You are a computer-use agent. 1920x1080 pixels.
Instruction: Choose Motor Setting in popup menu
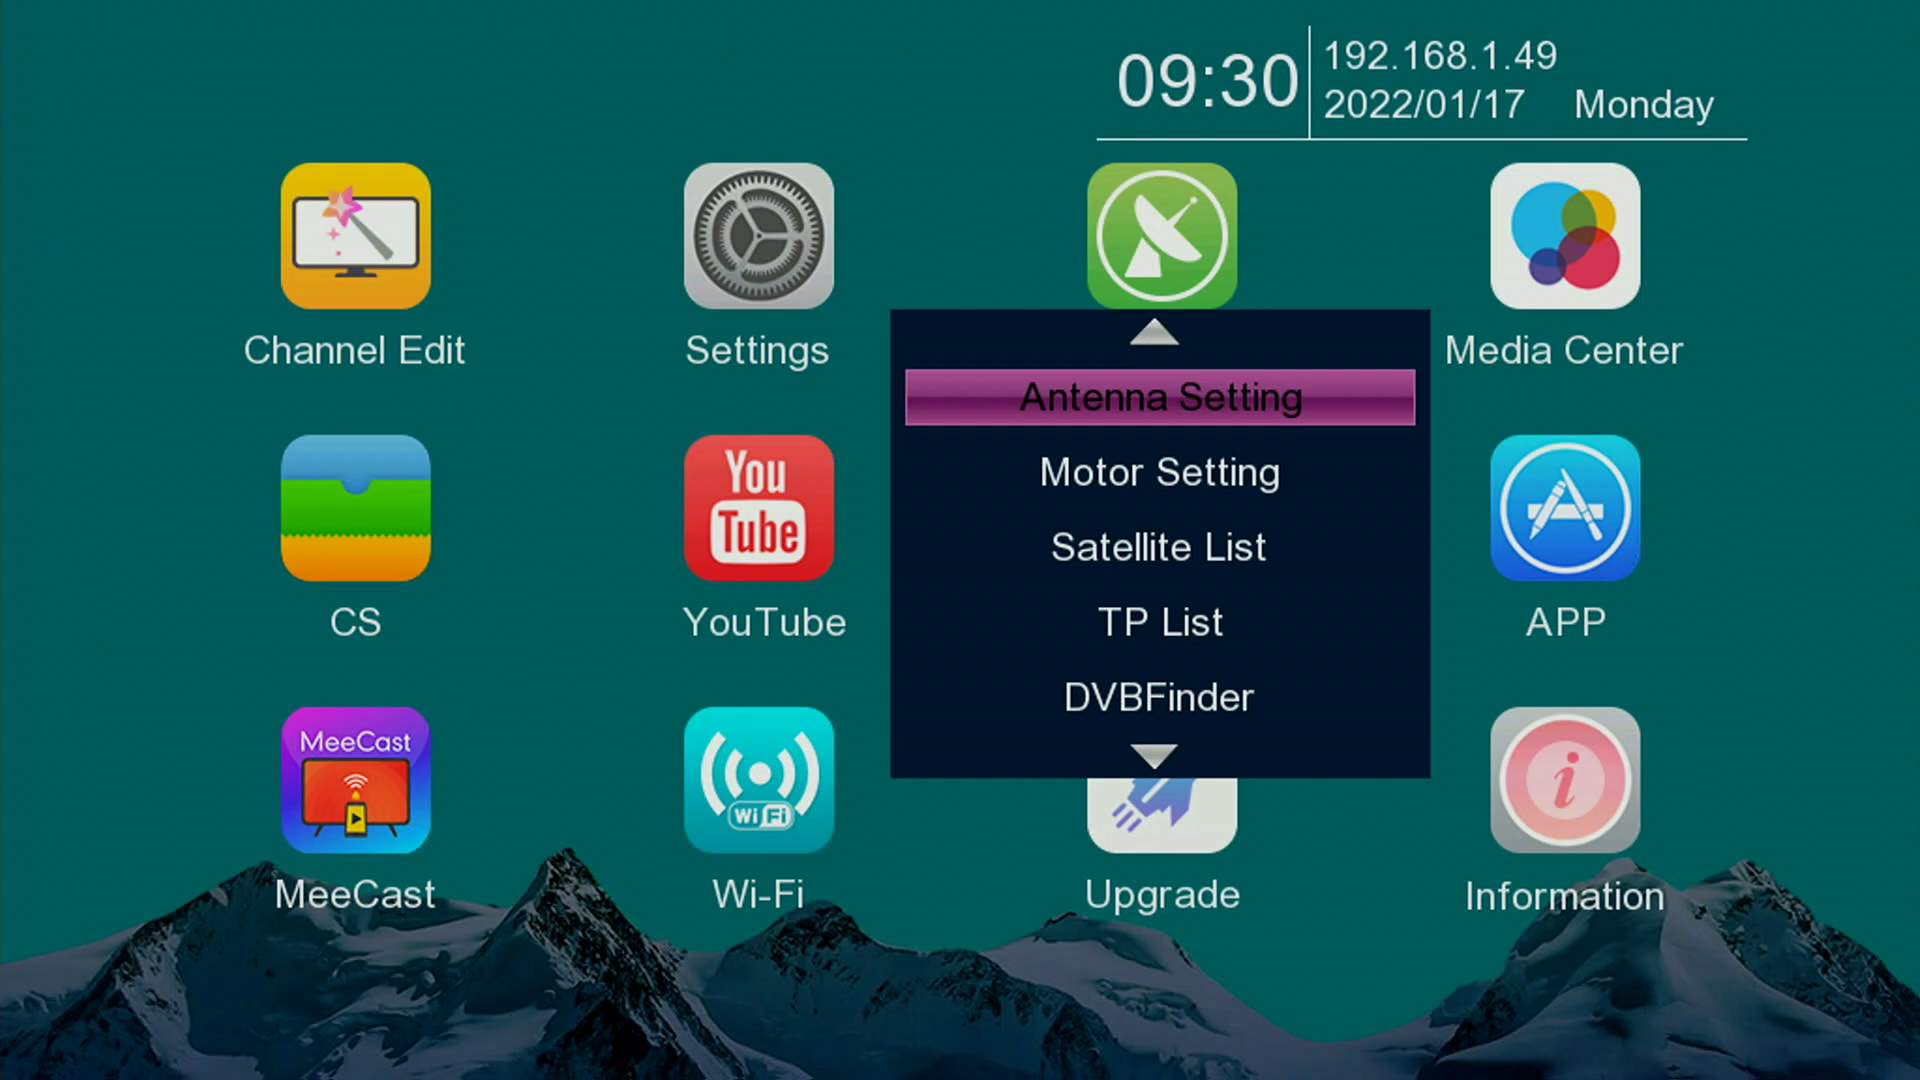1160,472
